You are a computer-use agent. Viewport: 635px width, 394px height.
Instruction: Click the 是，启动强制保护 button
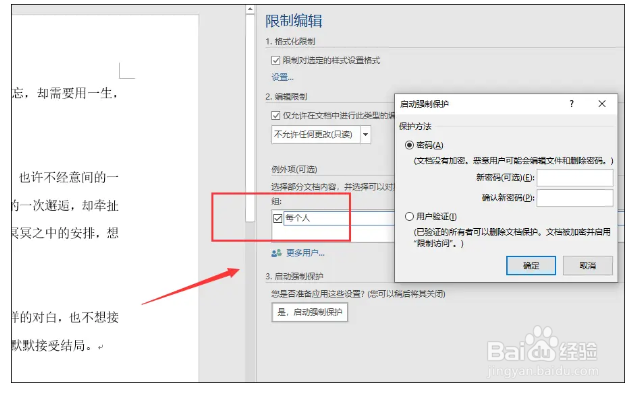(x=309, y=312)
